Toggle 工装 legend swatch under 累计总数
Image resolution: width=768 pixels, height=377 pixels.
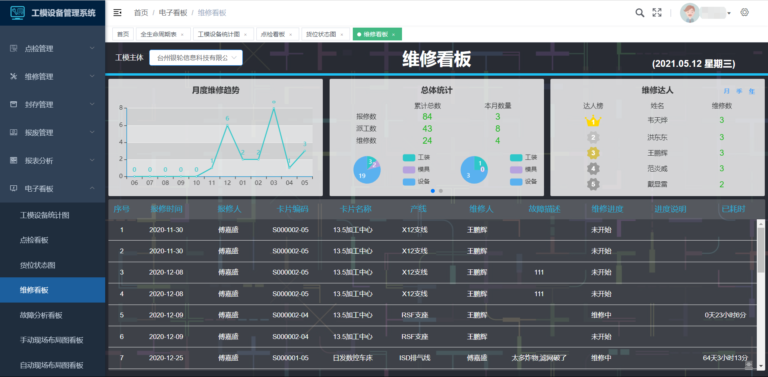tap(409, 158)
